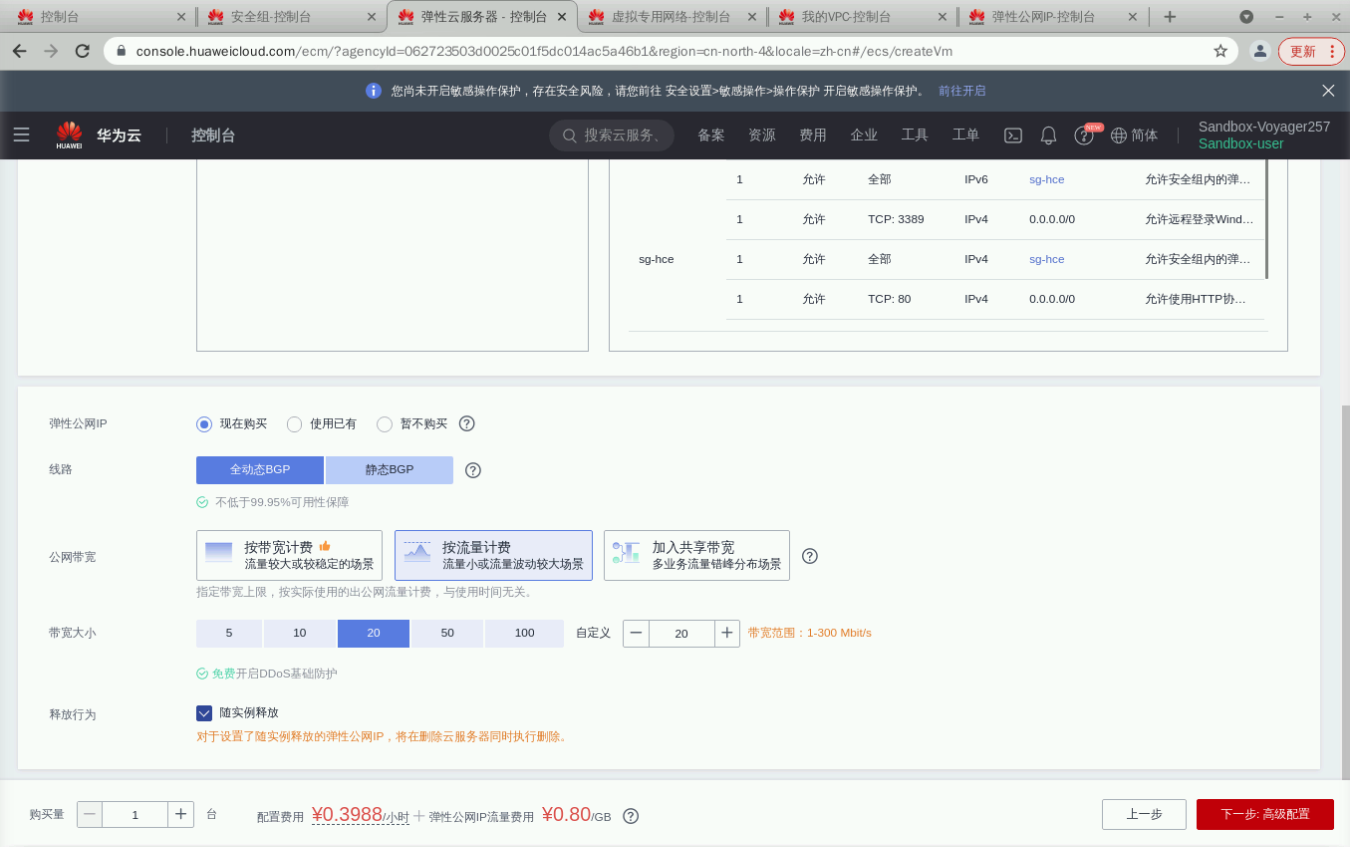Click the search magnifier in console header
Viewport: 1350px width, 847px height.
(x=570, y=135)
